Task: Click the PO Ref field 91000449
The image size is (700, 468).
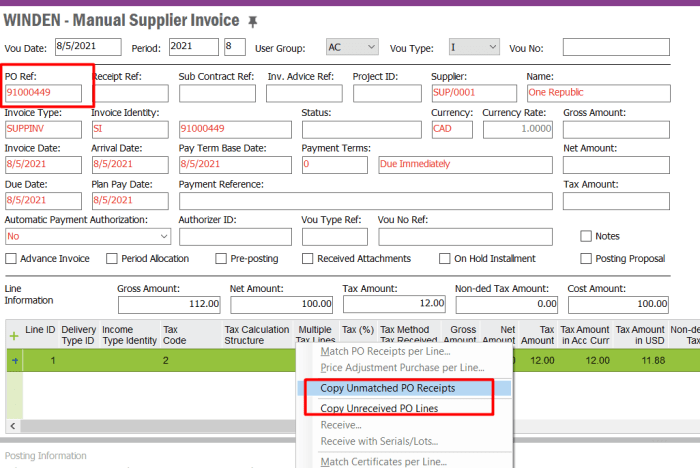Action: tap(43, 93)
